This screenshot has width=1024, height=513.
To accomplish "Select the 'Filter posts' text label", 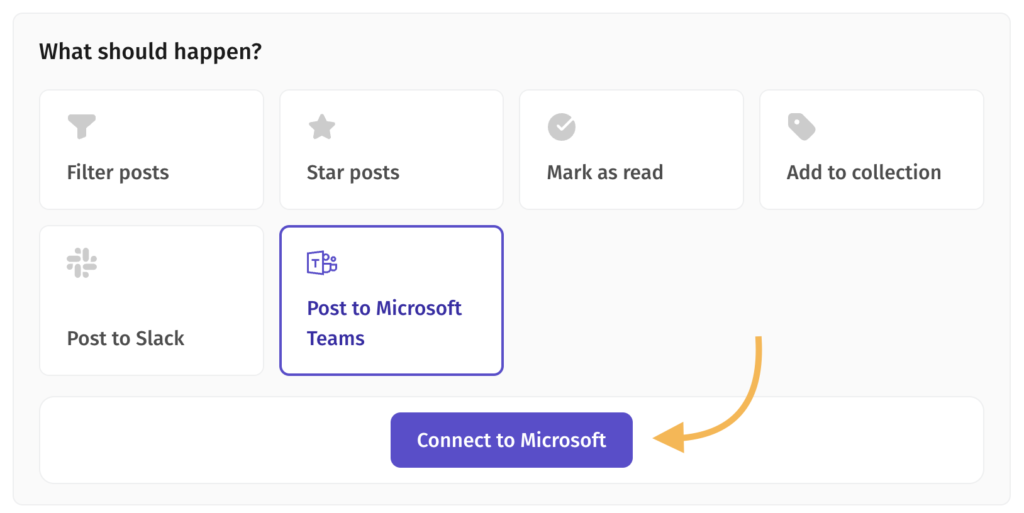I will 118,172.
